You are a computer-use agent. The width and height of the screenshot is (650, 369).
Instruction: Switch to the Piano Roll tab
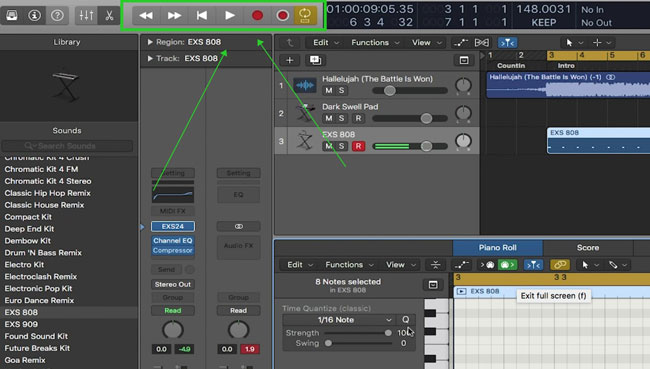[497, 248]
